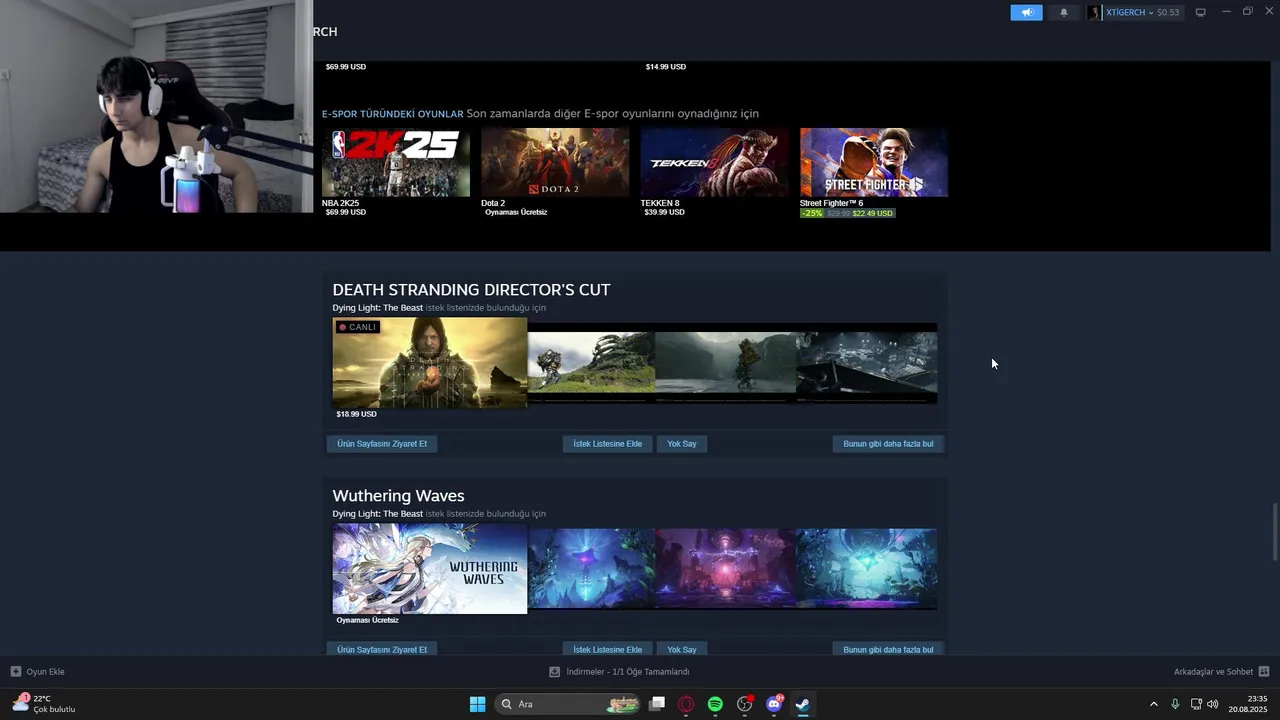Expand the XTIGERCH account dropdown
Image resolution: width=1280 pixels, height=720 pixels.
pyautogui.click(x=1129, y=12)
